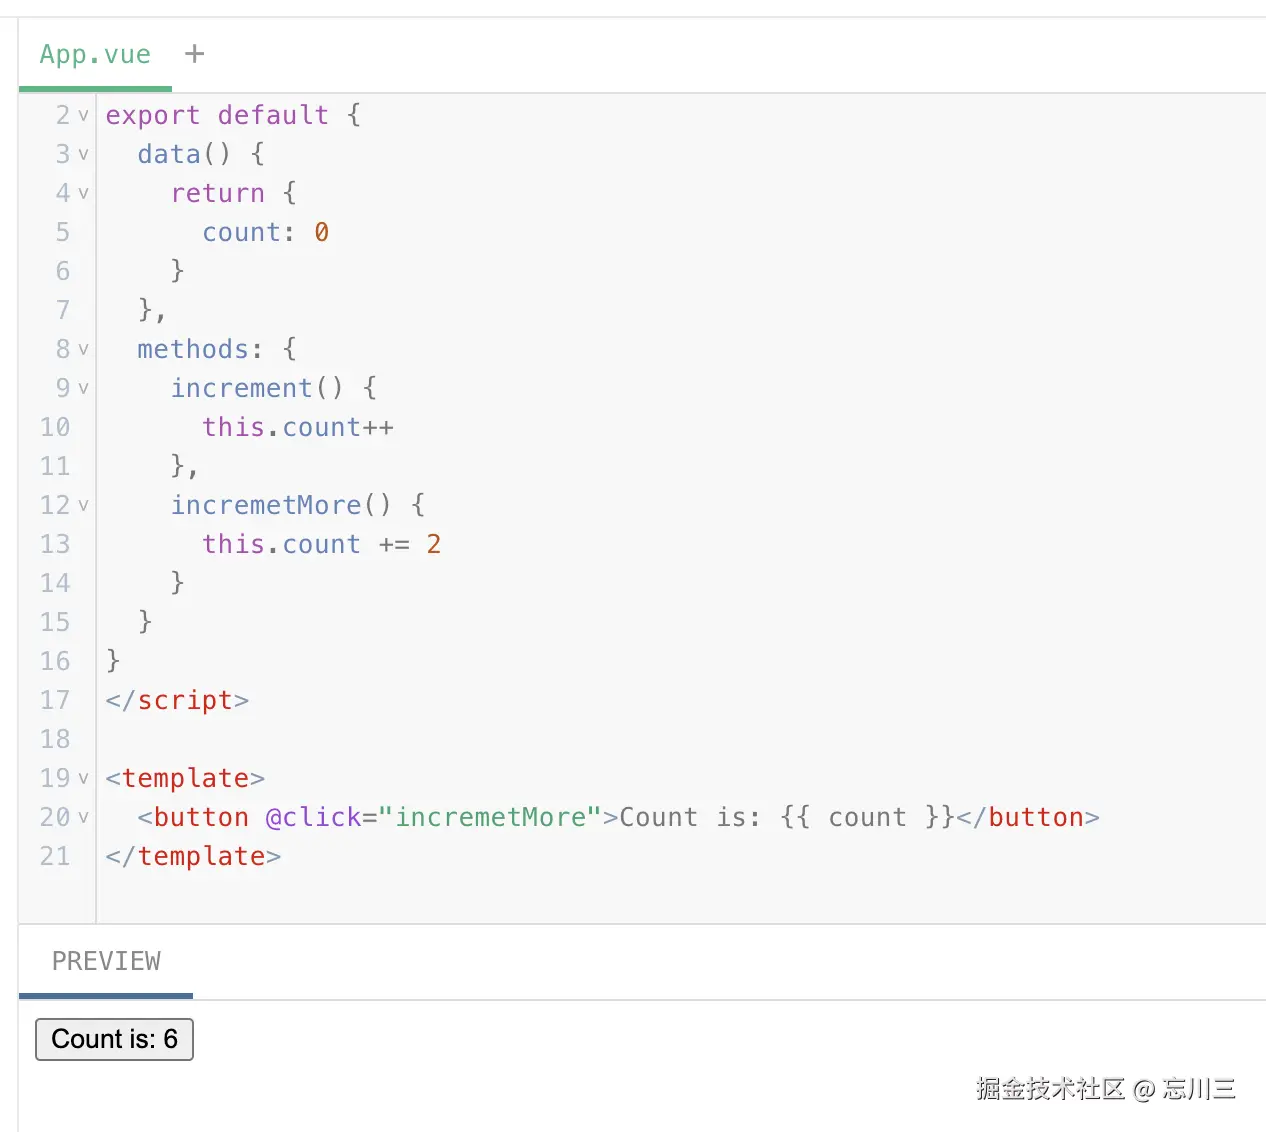The height and width of the screenshot is (1132, 1266).
Task: Collapse the export default block at line 2
Action: coord(83,116)
